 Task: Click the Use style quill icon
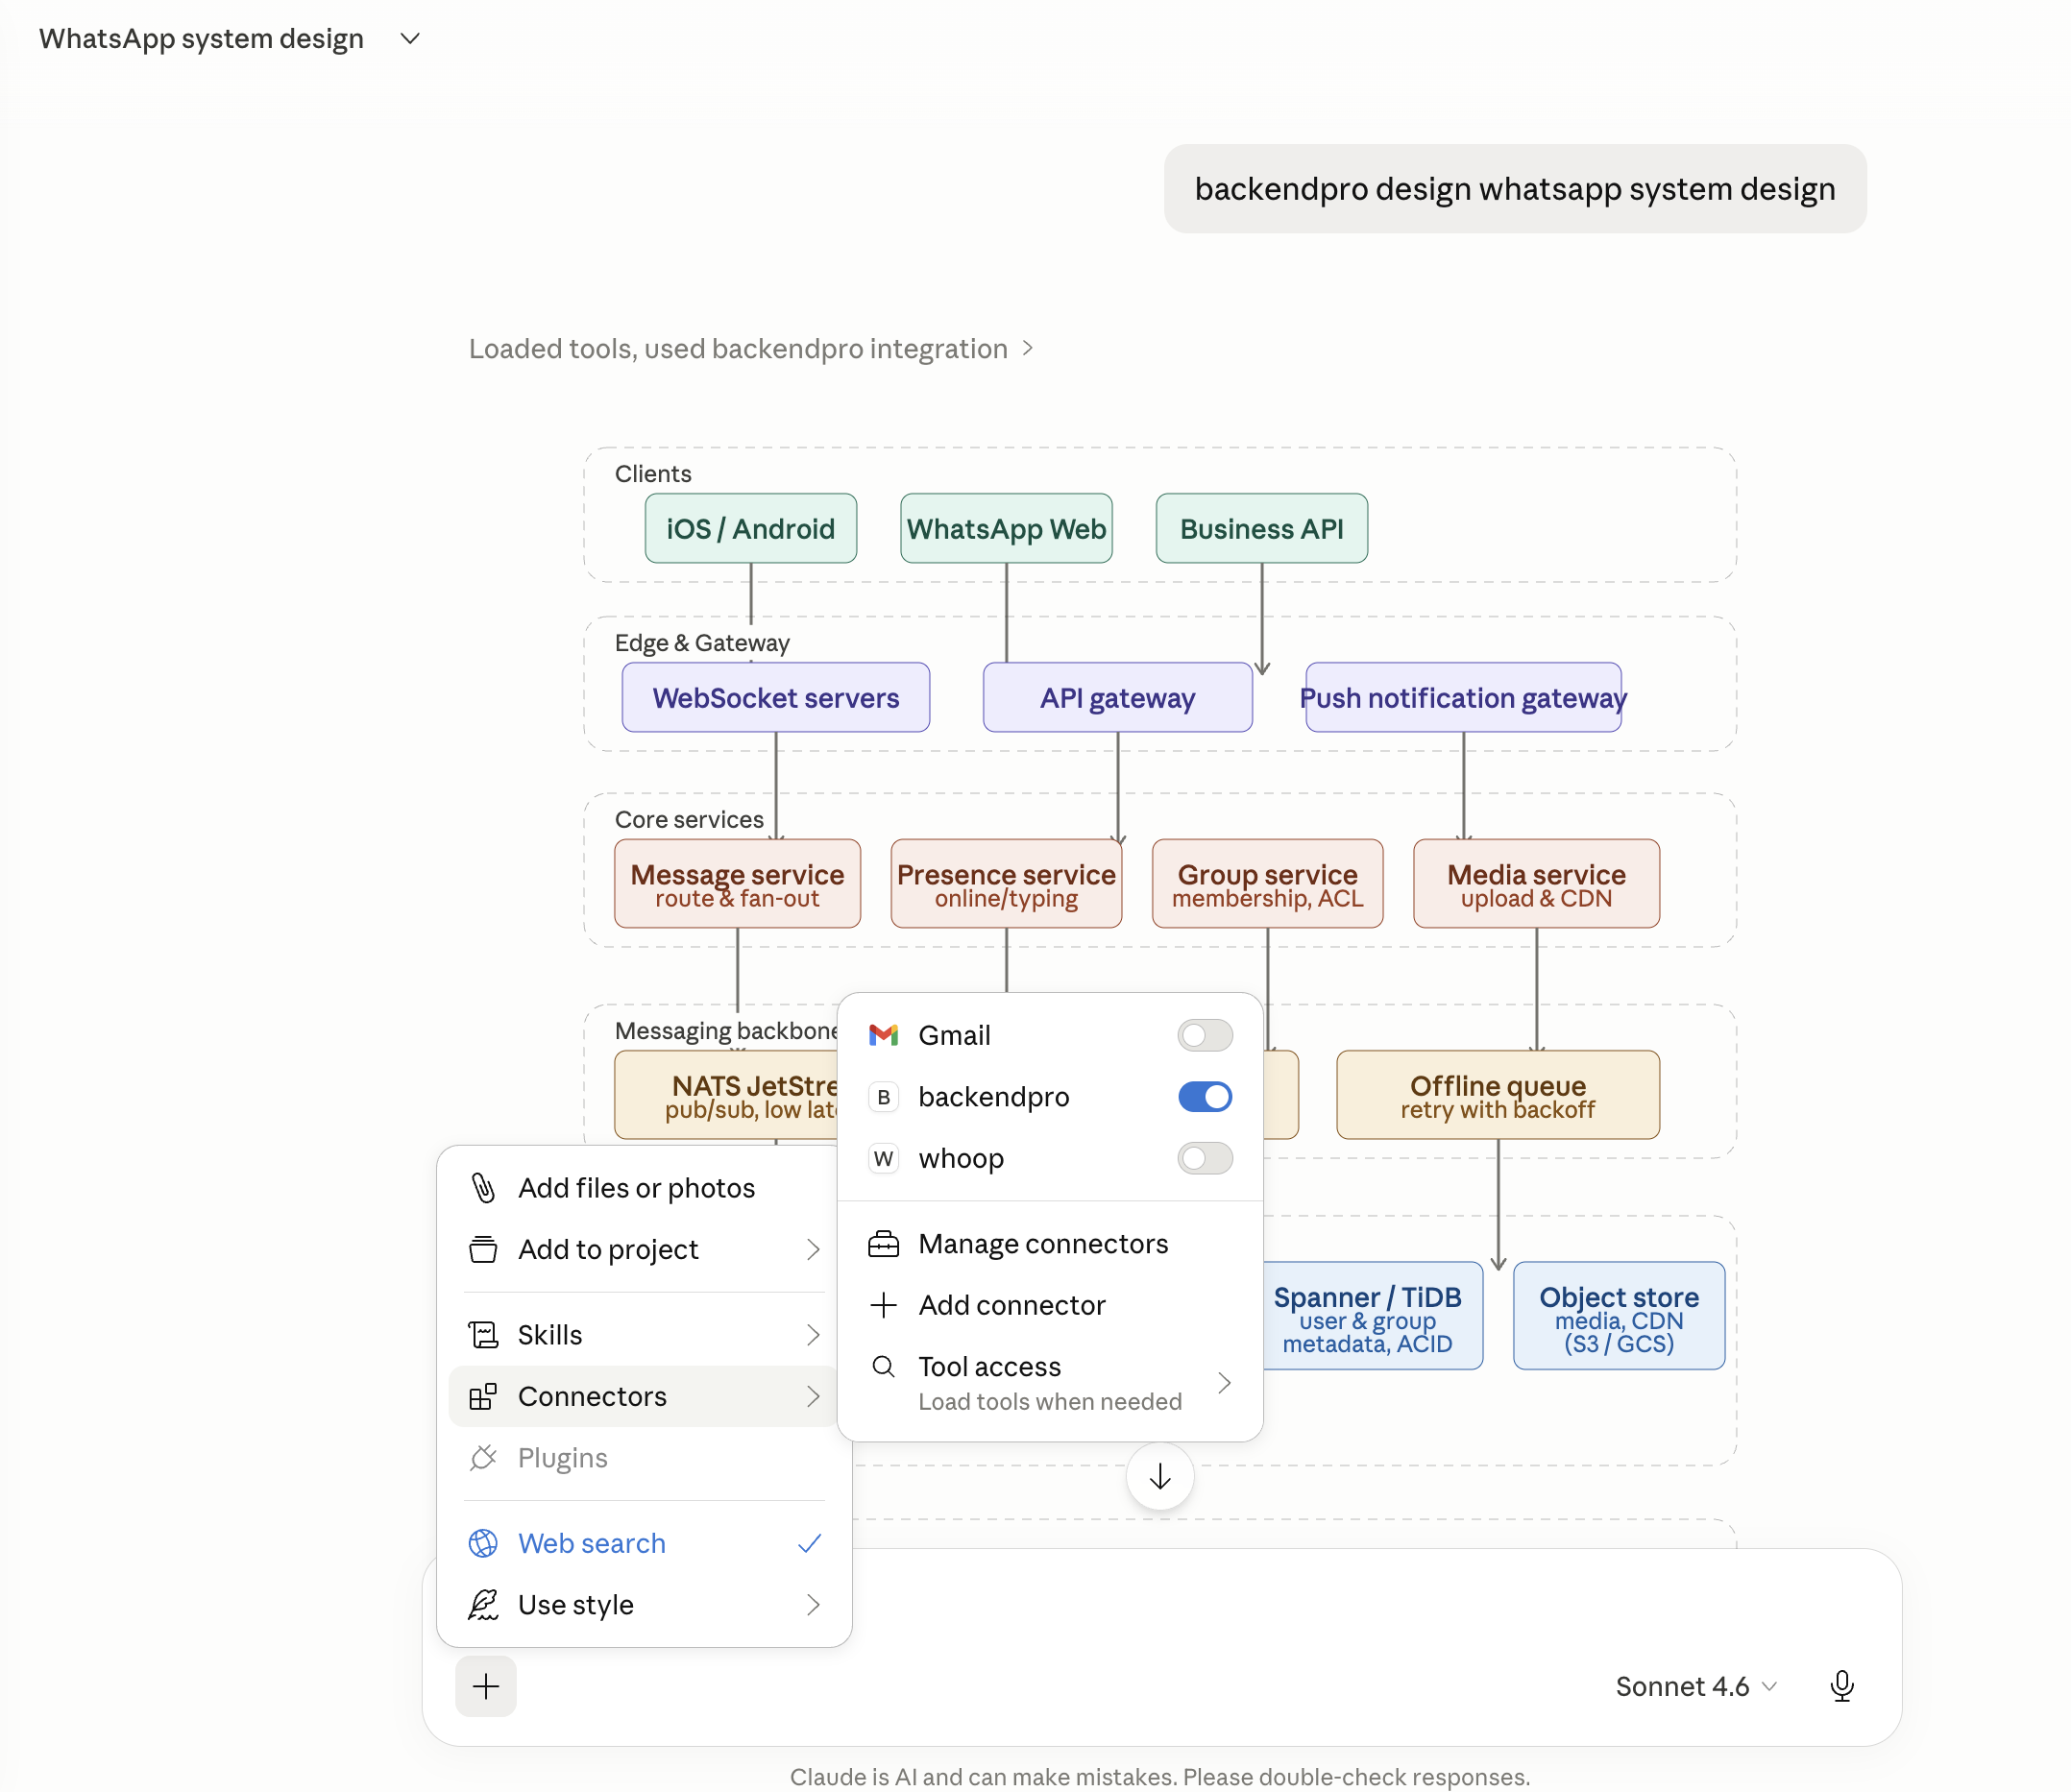[x=483, y=1605]
